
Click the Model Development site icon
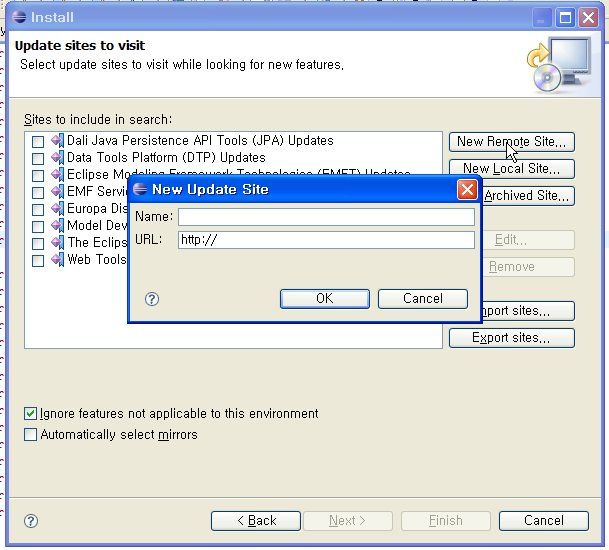(x=57, y=226)
